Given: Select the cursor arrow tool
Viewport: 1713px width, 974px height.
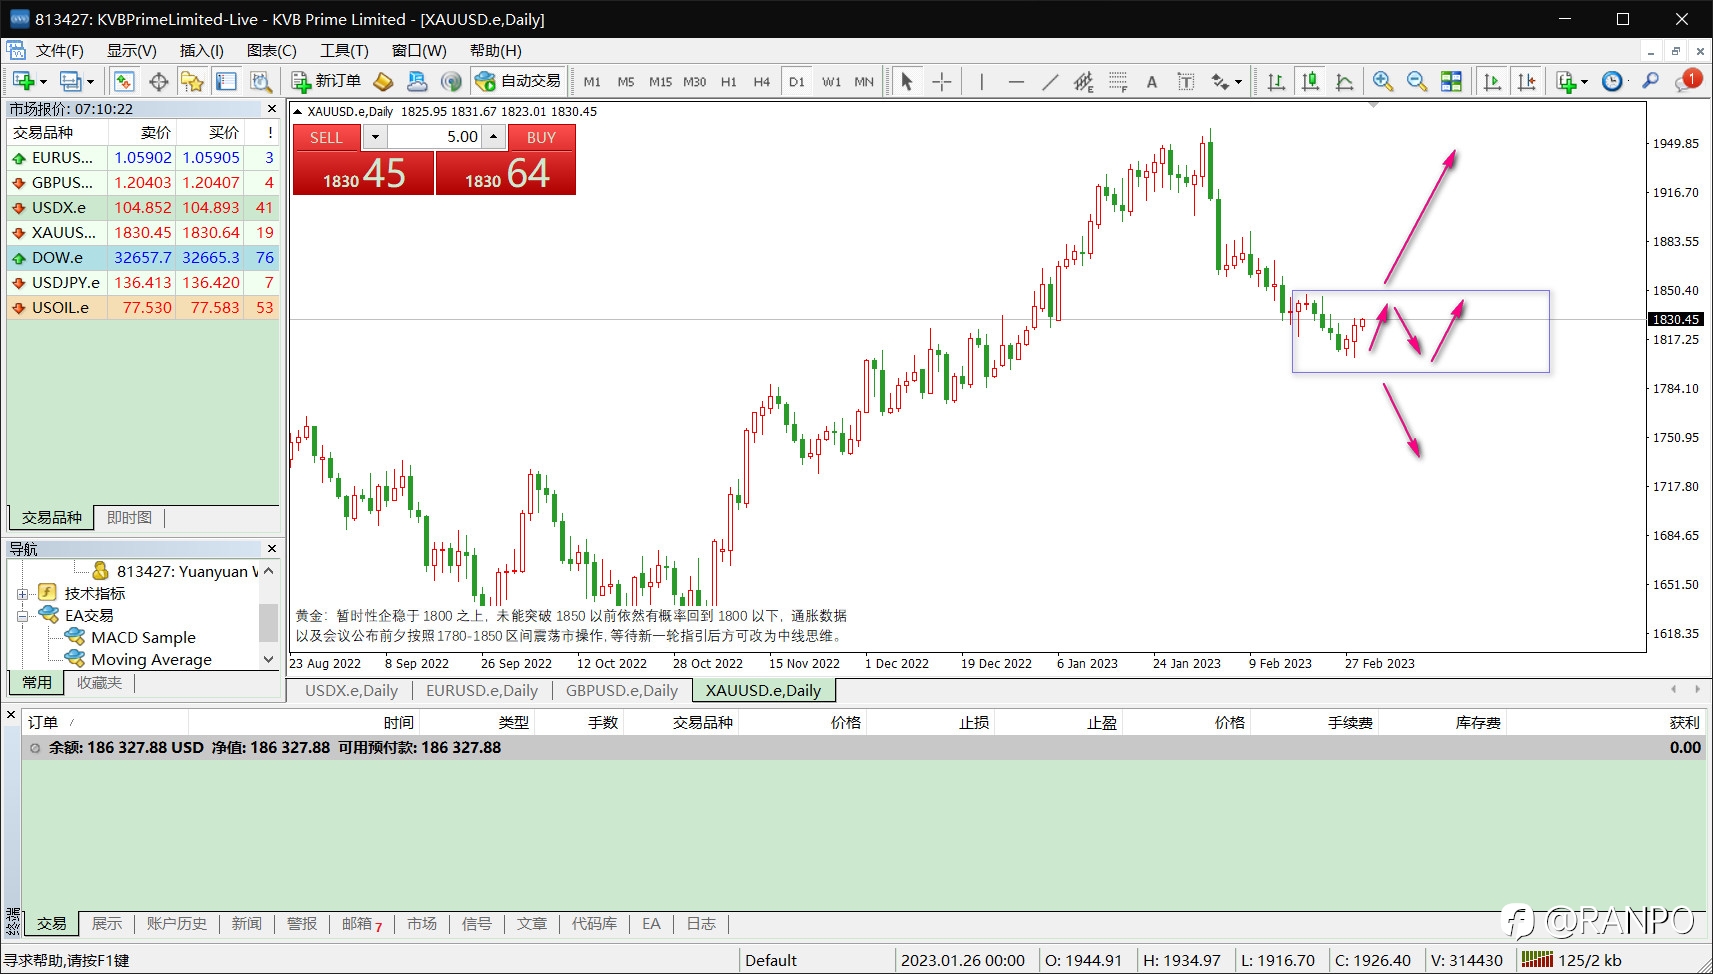Looking at the screenshot, I should coord(907,81).
